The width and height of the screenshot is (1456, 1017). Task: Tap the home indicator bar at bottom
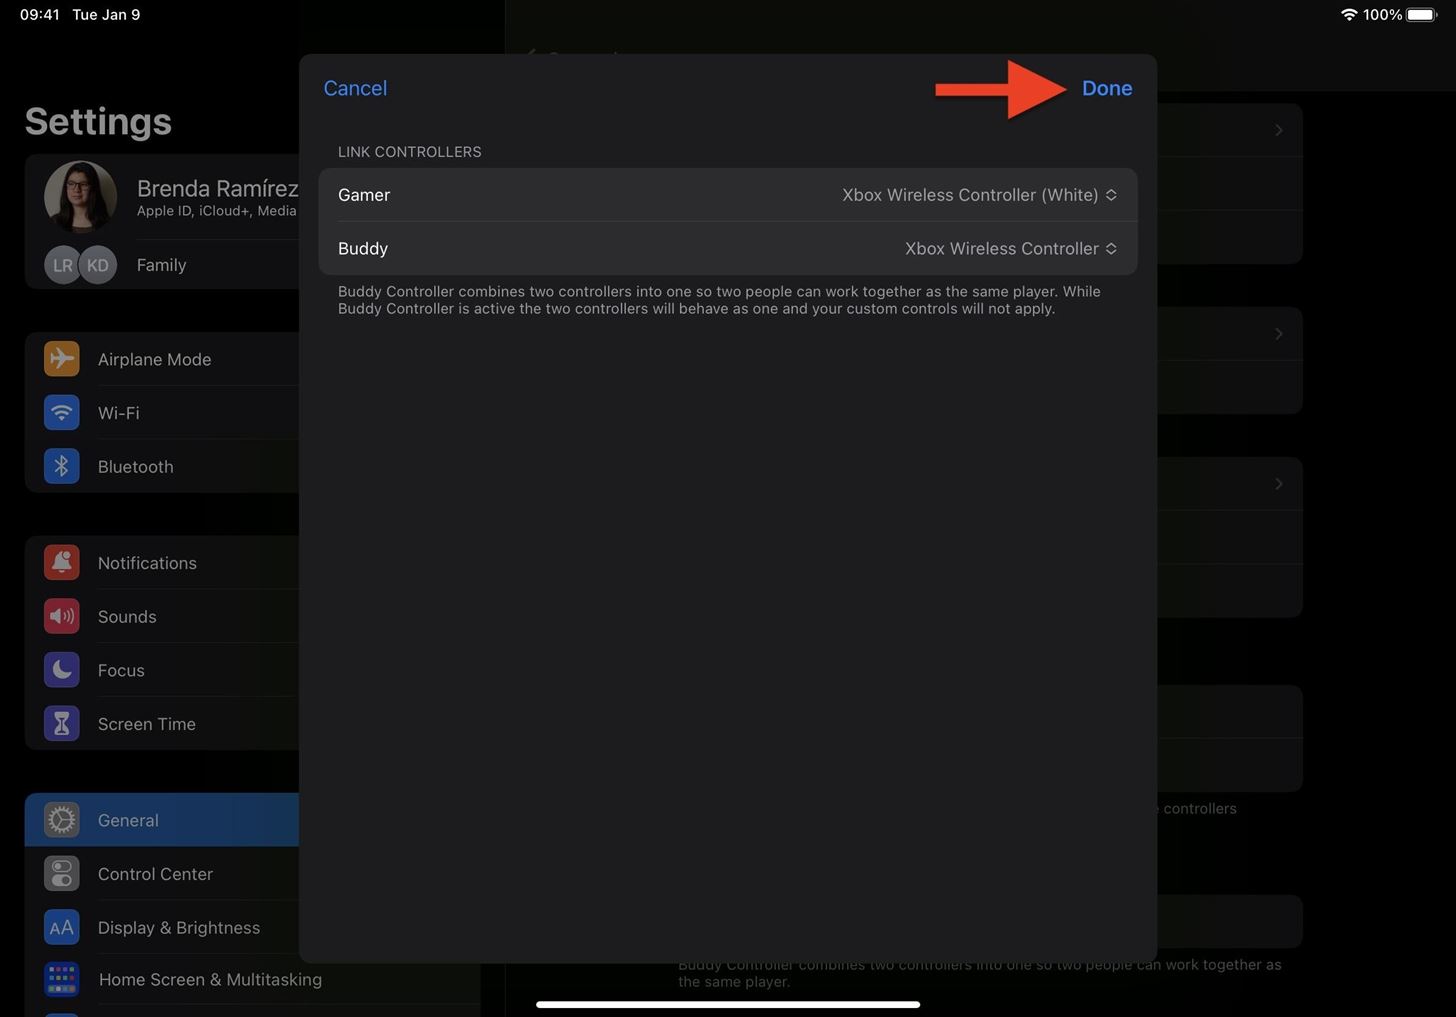coord(728,1004)
